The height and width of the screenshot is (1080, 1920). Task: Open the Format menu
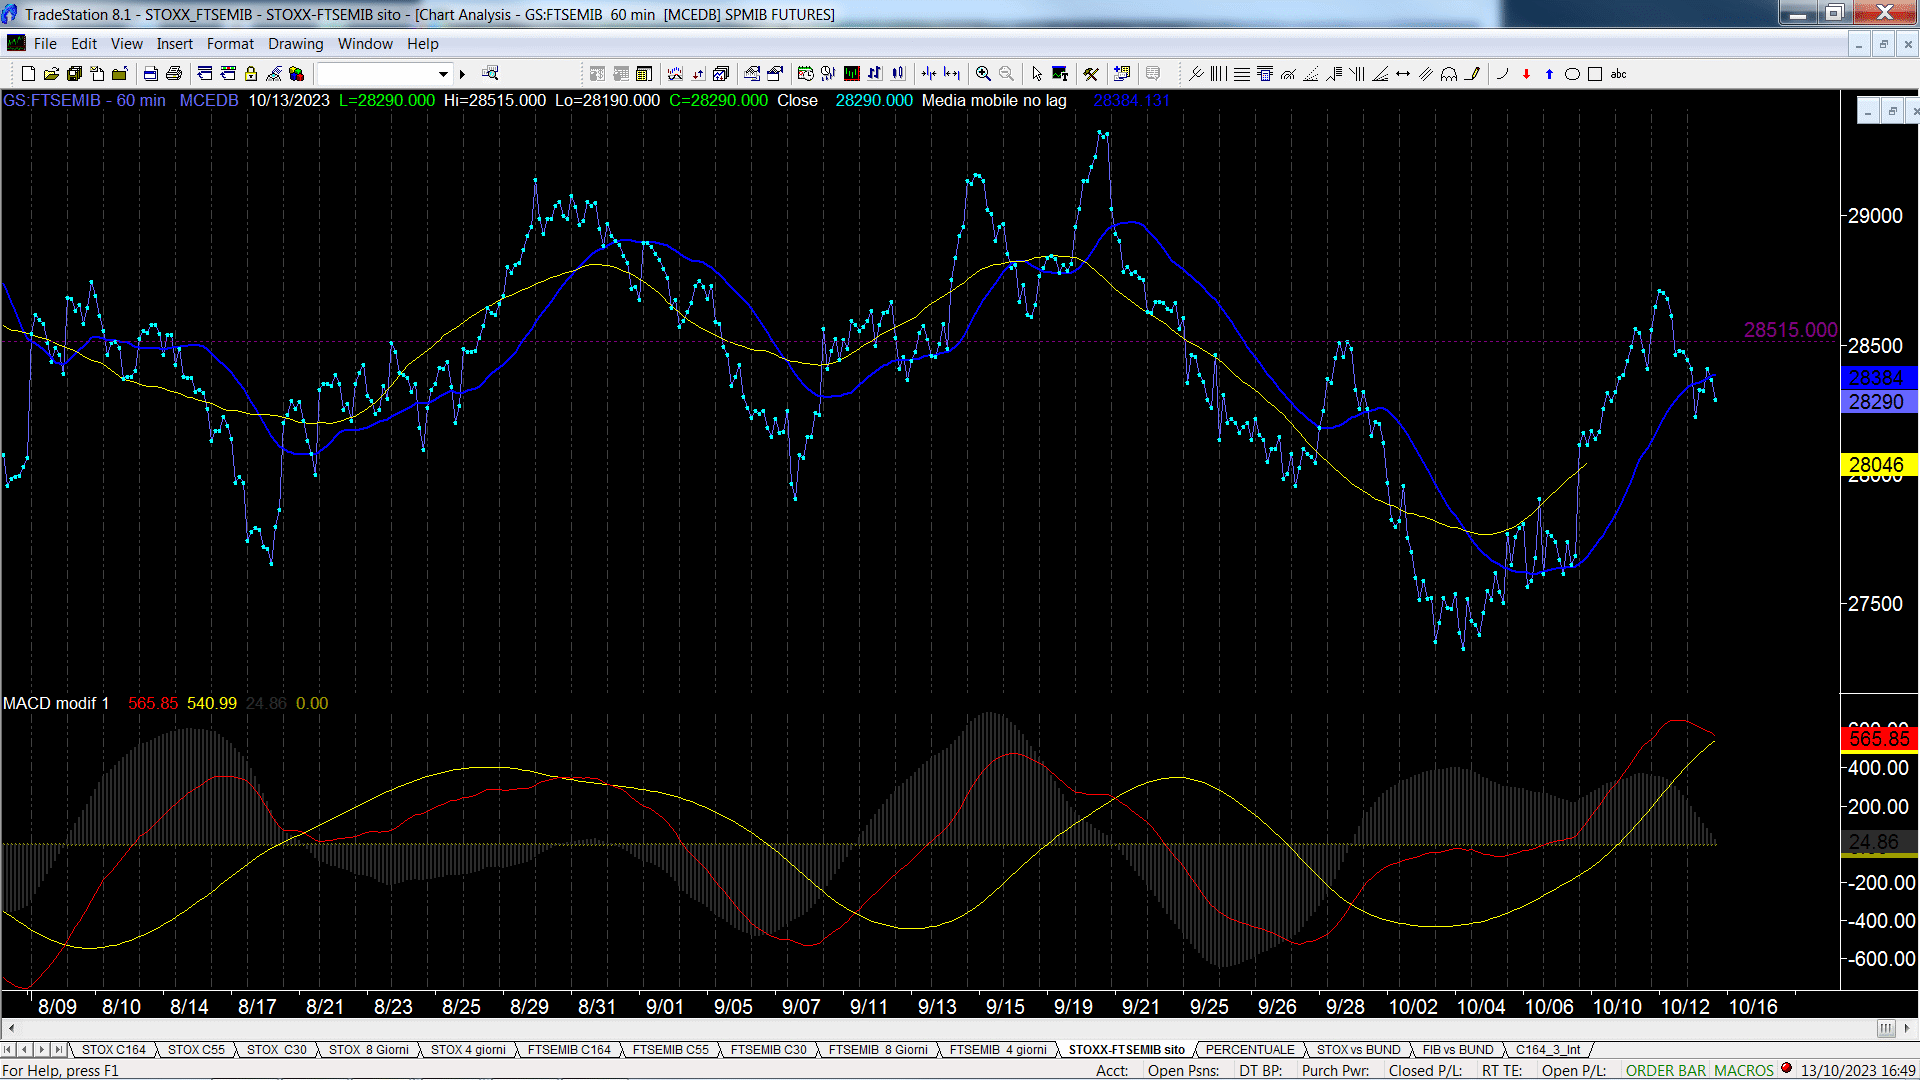pyautogui.click(x=231, y=44)
